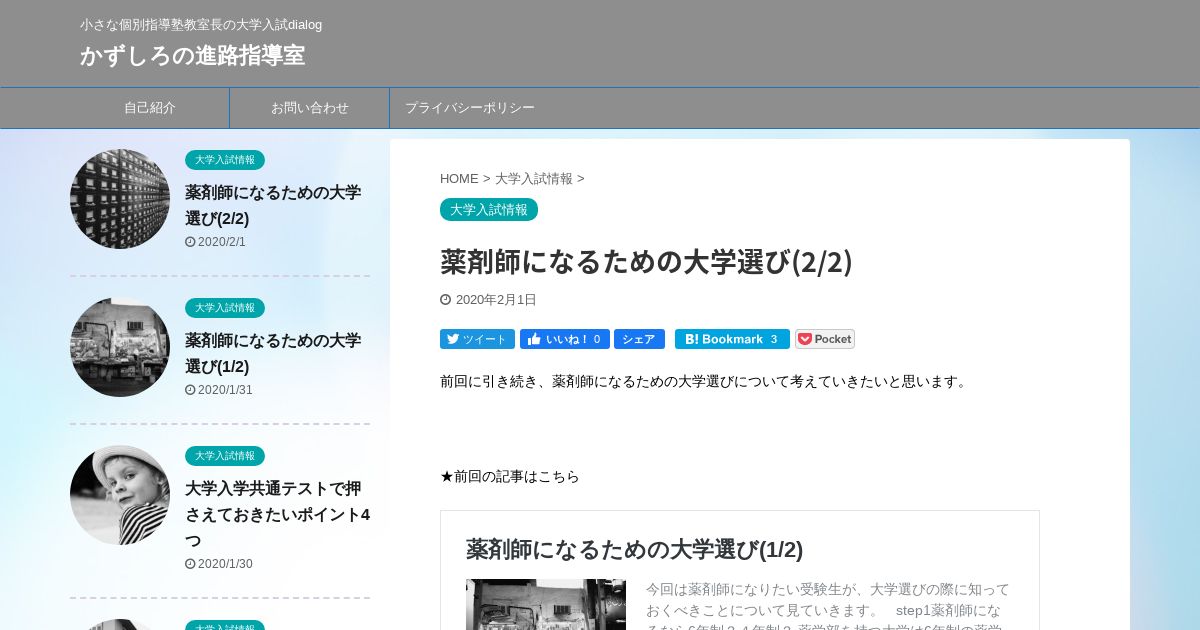Image resolution: width=1200 pixels, height=630 pixels.
Task: Open the related card title 薬剤師になるための大学選び(1/2)
Action: (x=634, y=550)
